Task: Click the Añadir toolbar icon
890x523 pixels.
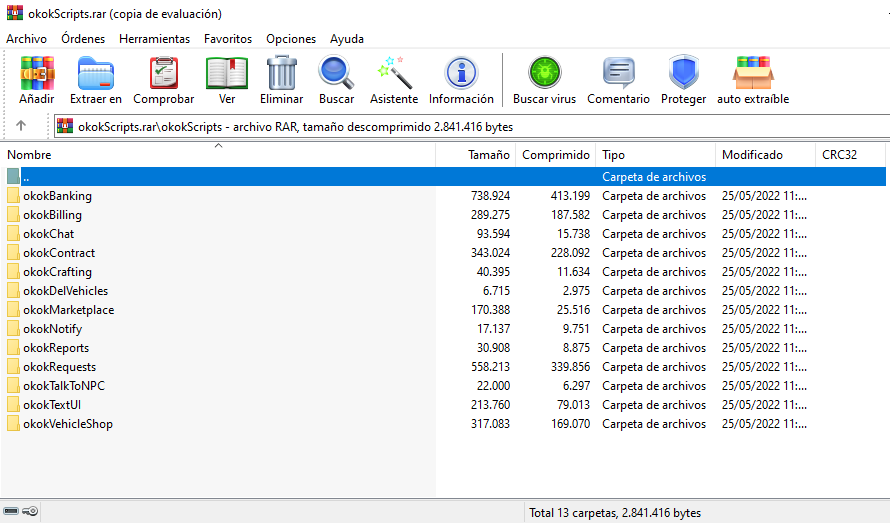Action: pyautogui.click(x=37, y=73)
